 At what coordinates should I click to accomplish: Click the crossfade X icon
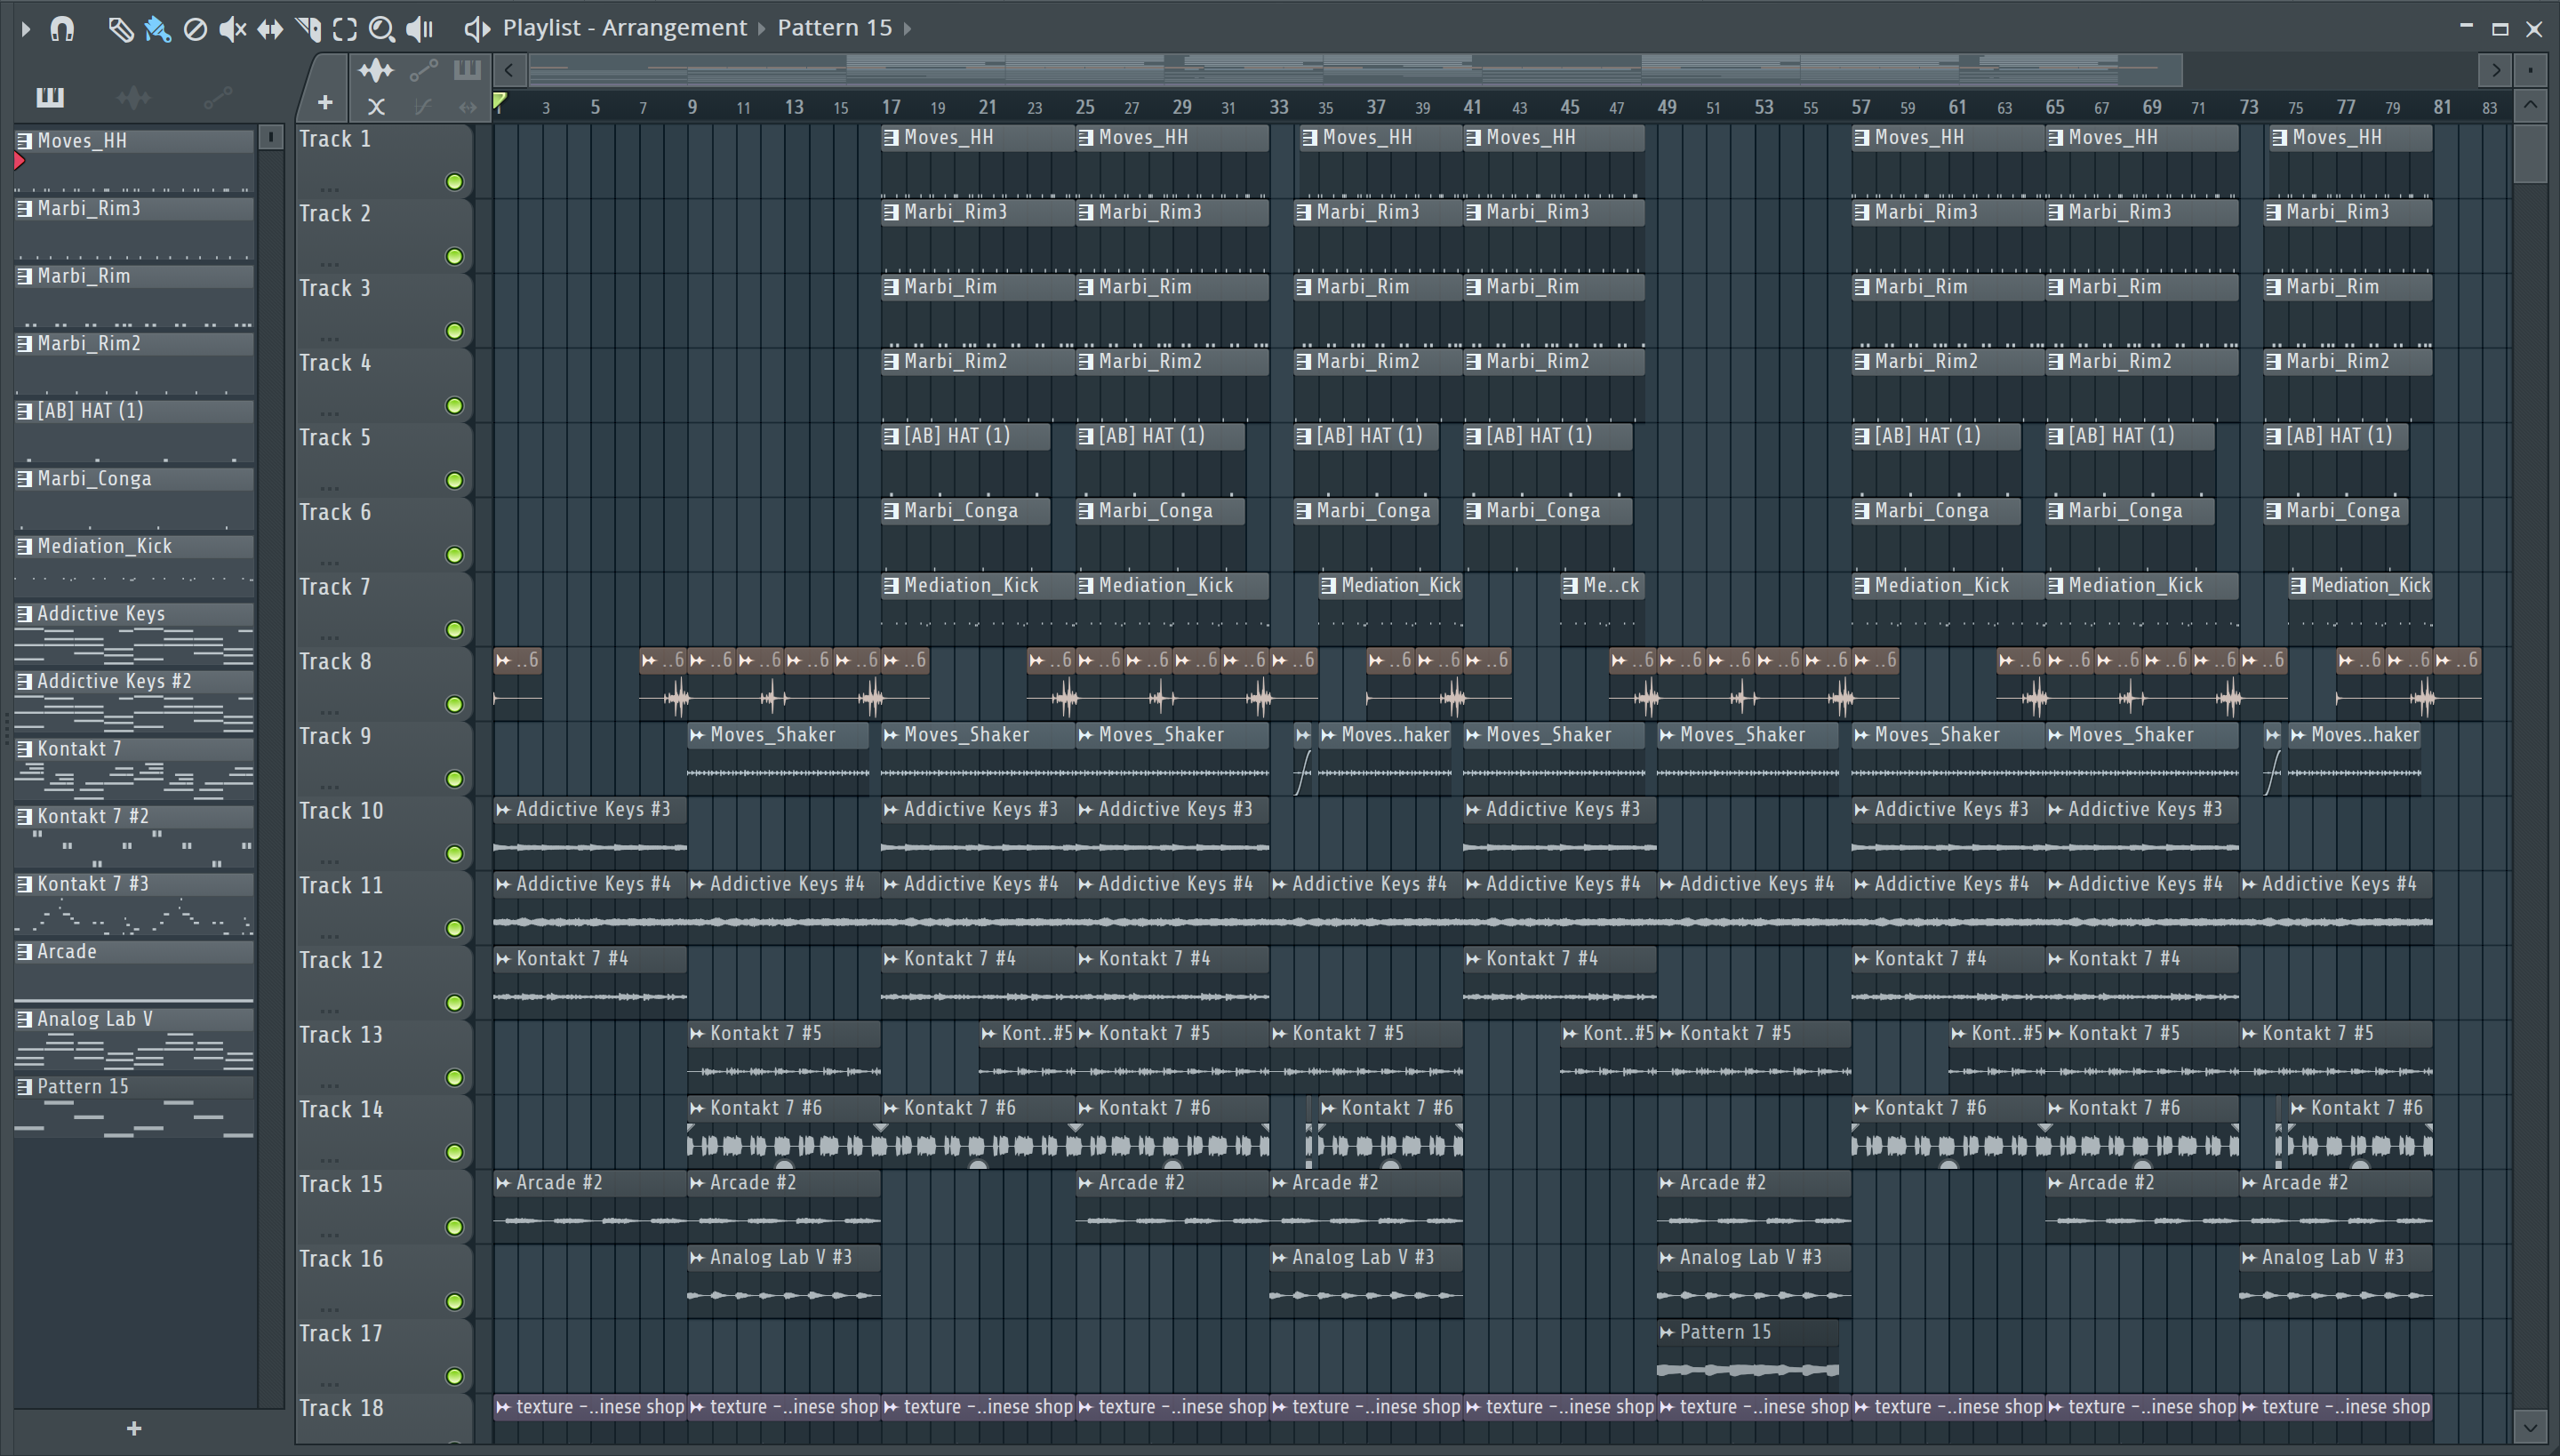tap(376, 105)
